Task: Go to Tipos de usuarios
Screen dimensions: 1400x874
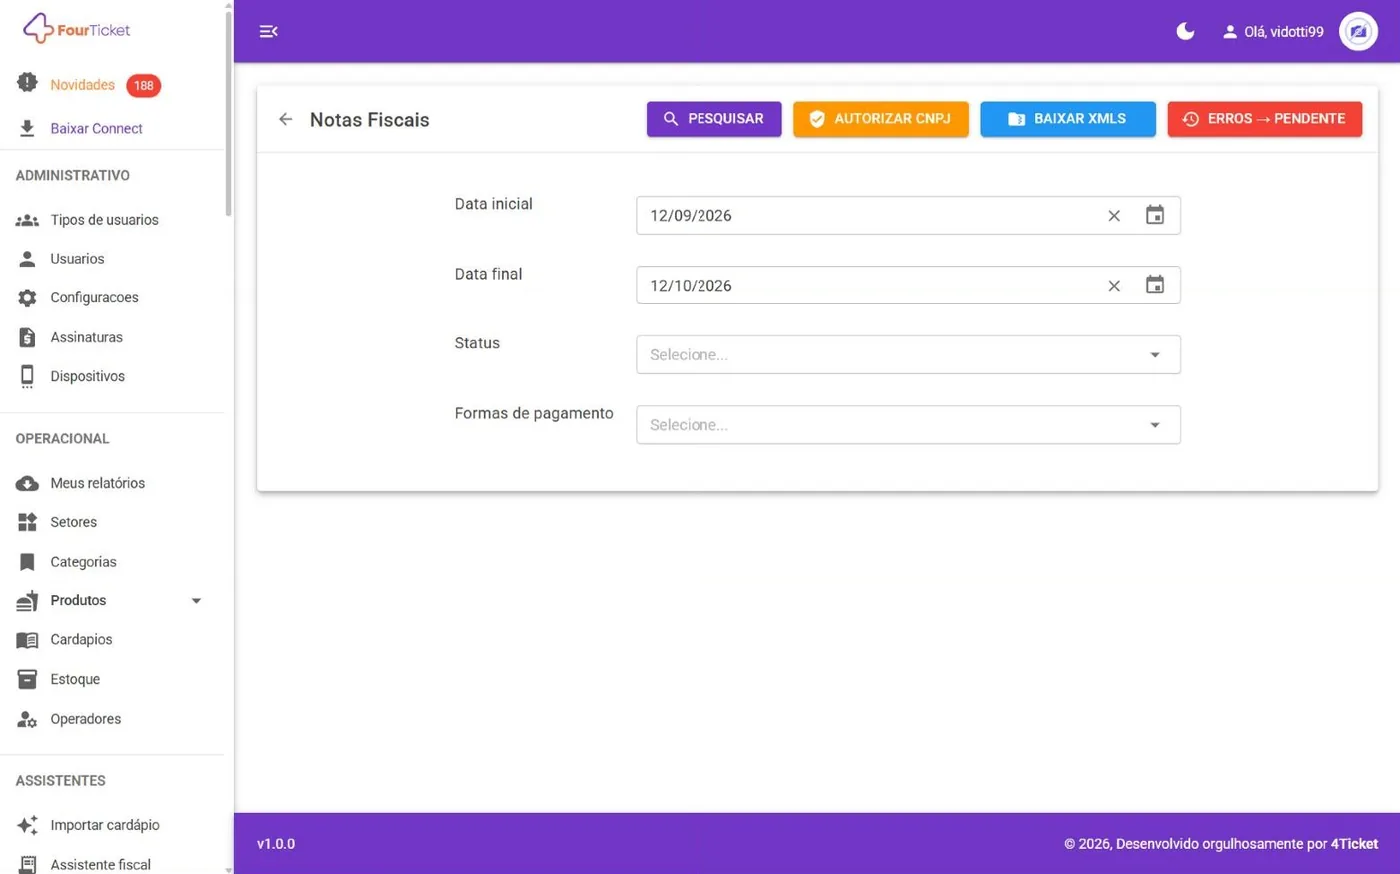Action: pos(104,220)
